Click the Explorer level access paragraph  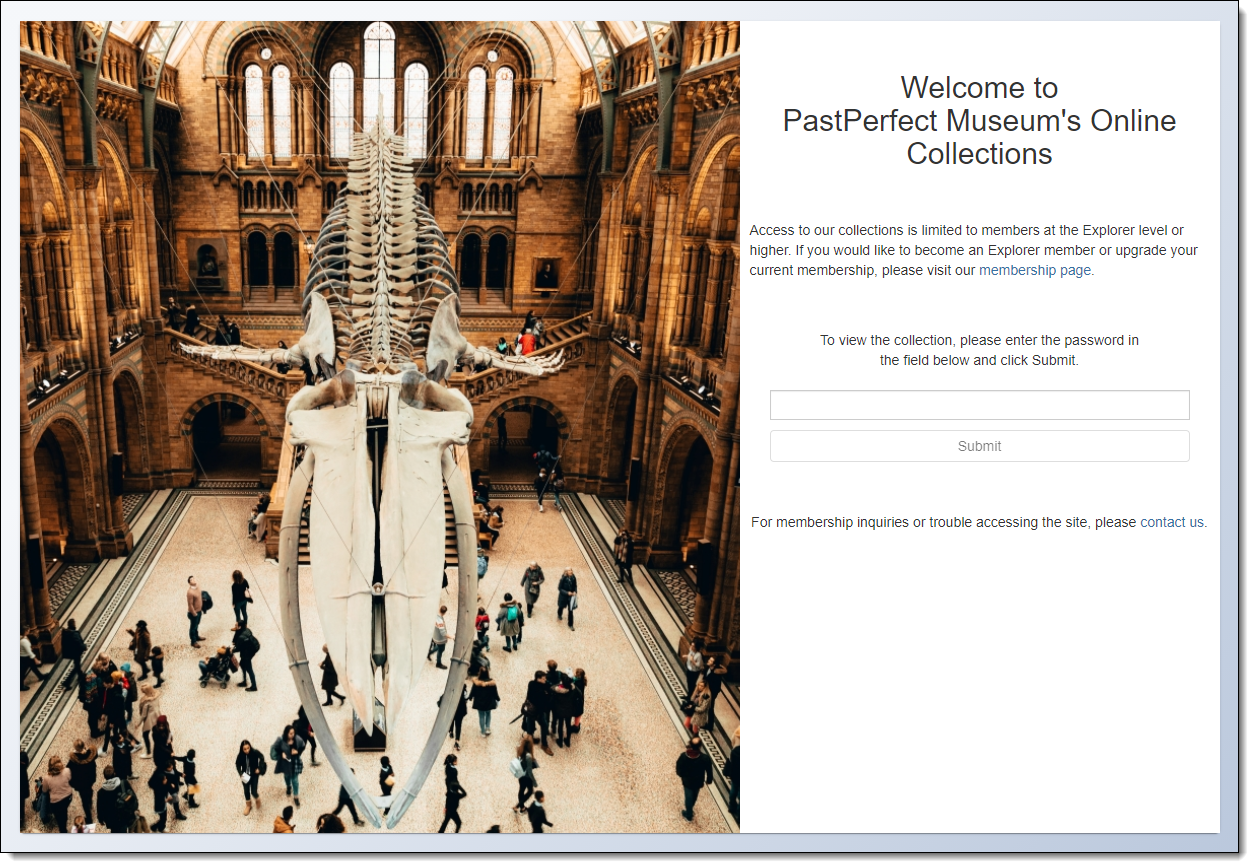click(x=973, y=251)
